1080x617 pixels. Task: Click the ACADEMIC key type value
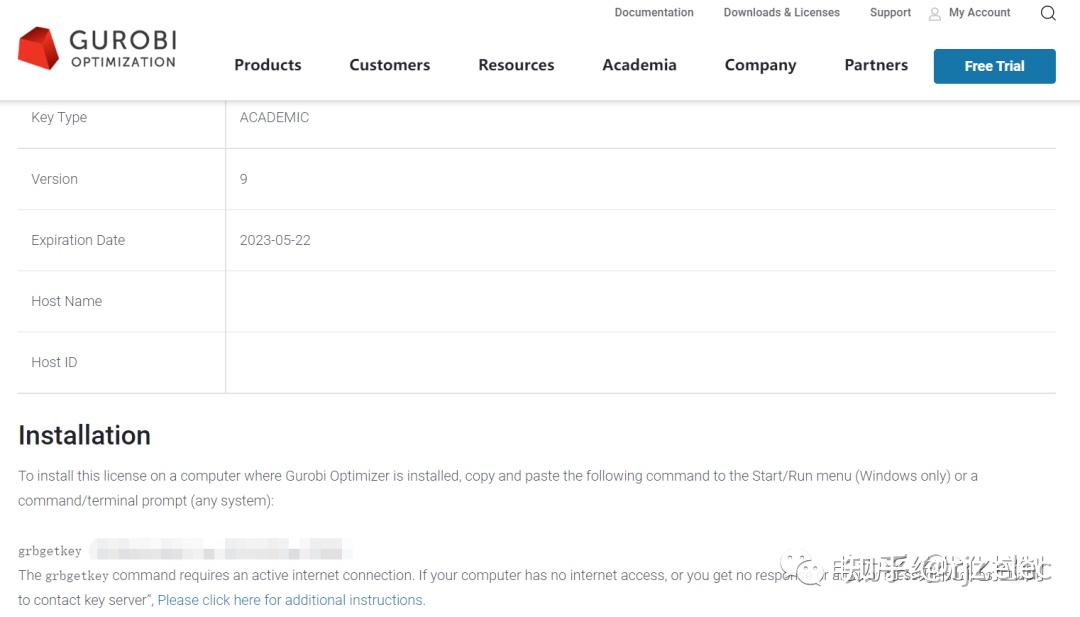[x=274, y=117]
